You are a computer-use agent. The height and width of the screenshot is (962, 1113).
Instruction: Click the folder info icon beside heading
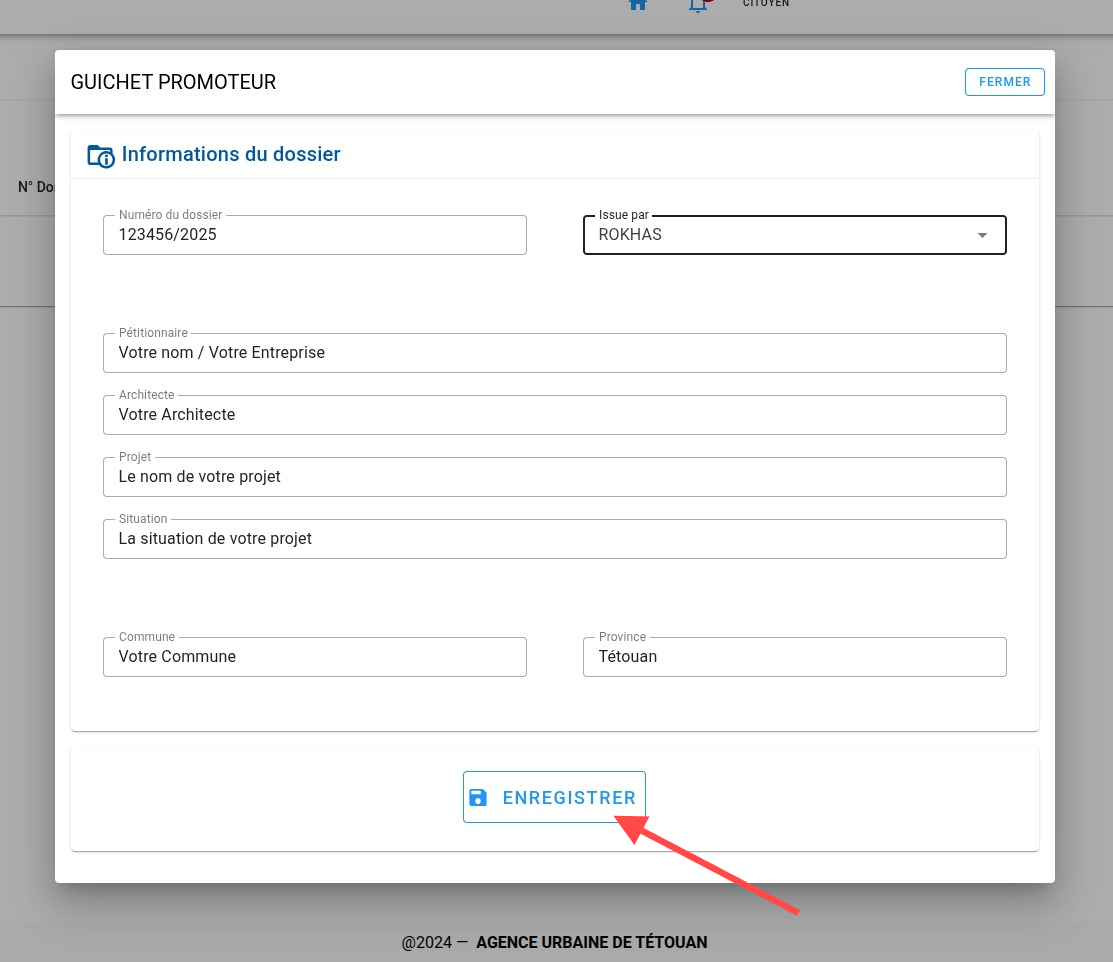[101, 155]
